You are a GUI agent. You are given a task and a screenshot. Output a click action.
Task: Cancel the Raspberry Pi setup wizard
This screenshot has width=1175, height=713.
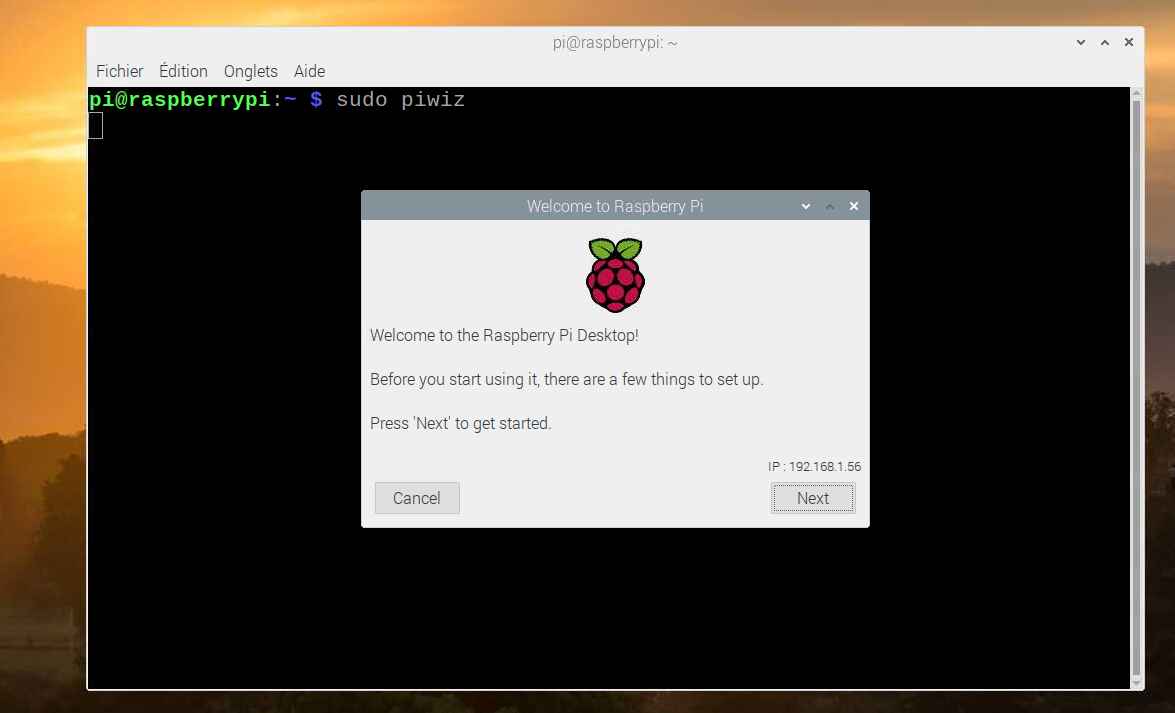(417, 498)
